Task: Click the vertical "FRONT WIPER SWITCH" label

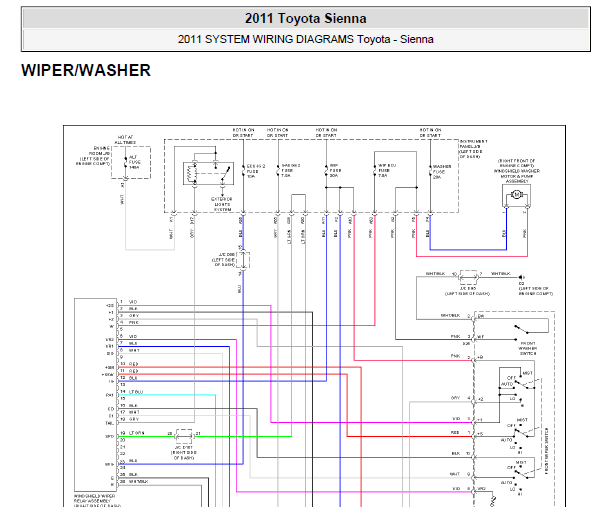Action: [546, 451]
